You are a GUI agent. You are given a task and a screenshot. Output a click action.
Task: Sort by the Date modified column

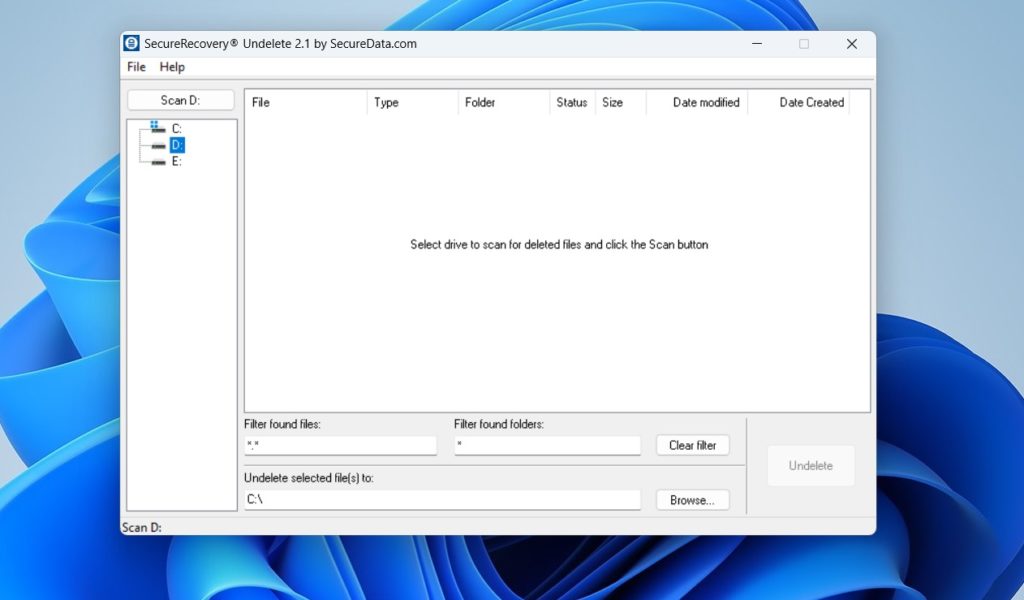(x=707, y=102)
